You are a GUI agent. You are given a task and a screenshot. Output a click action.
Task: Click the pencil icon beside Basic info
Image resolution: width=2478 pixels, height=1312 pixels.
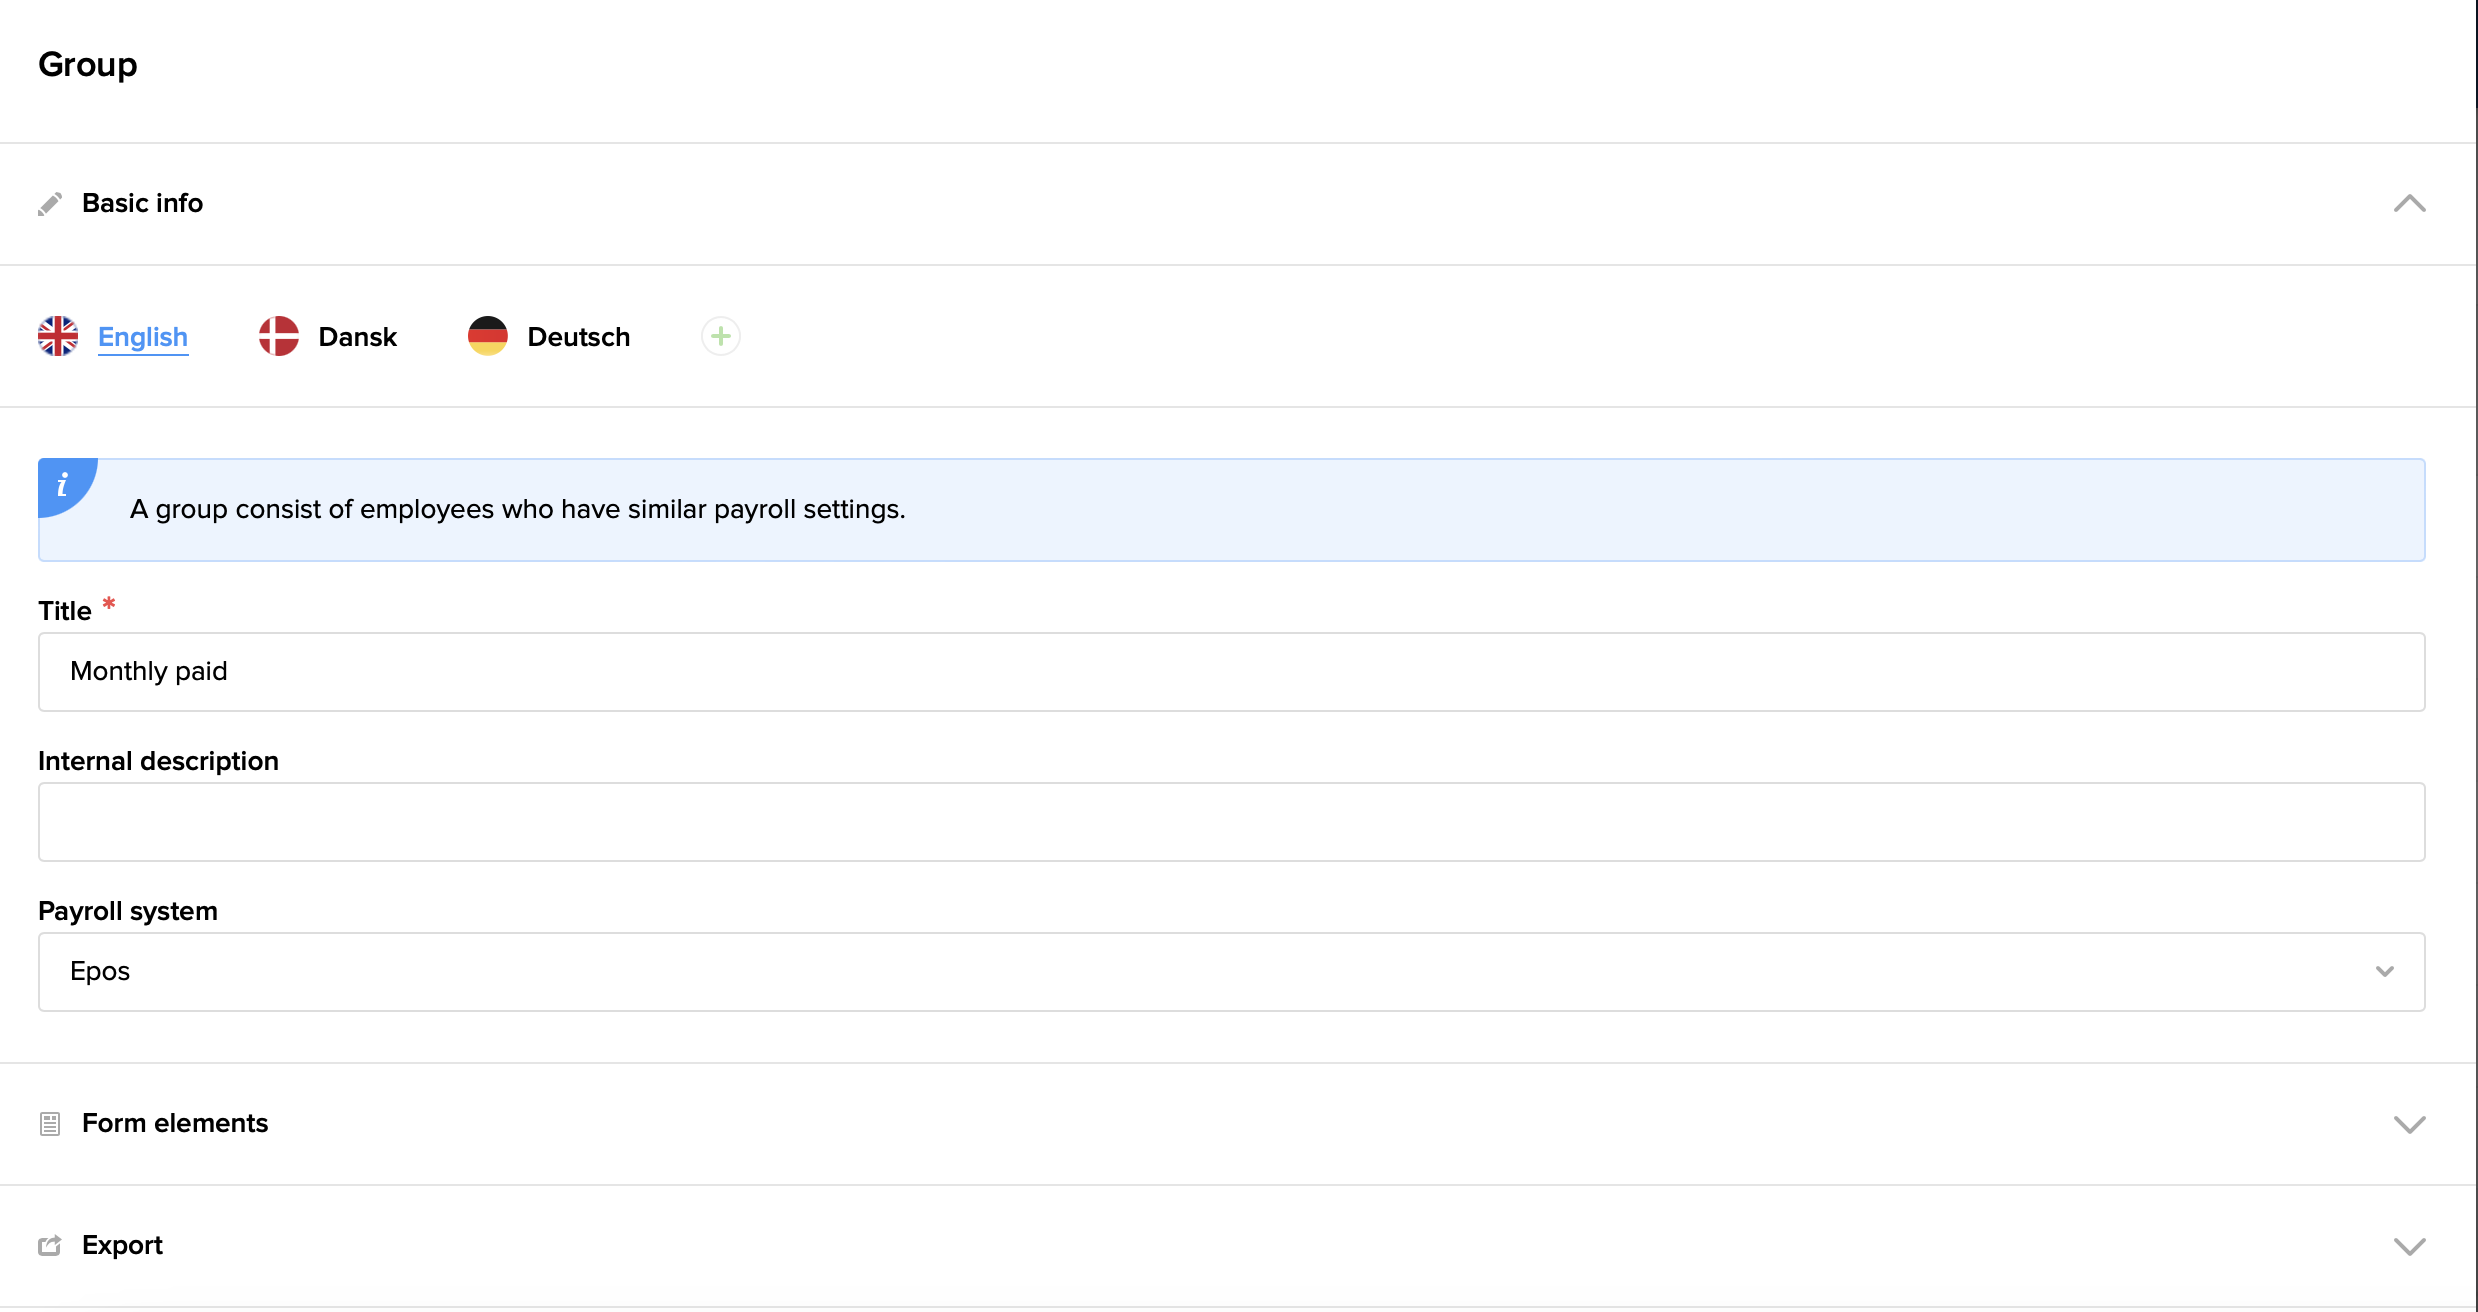pyautogui.click(x=50, y=204)
